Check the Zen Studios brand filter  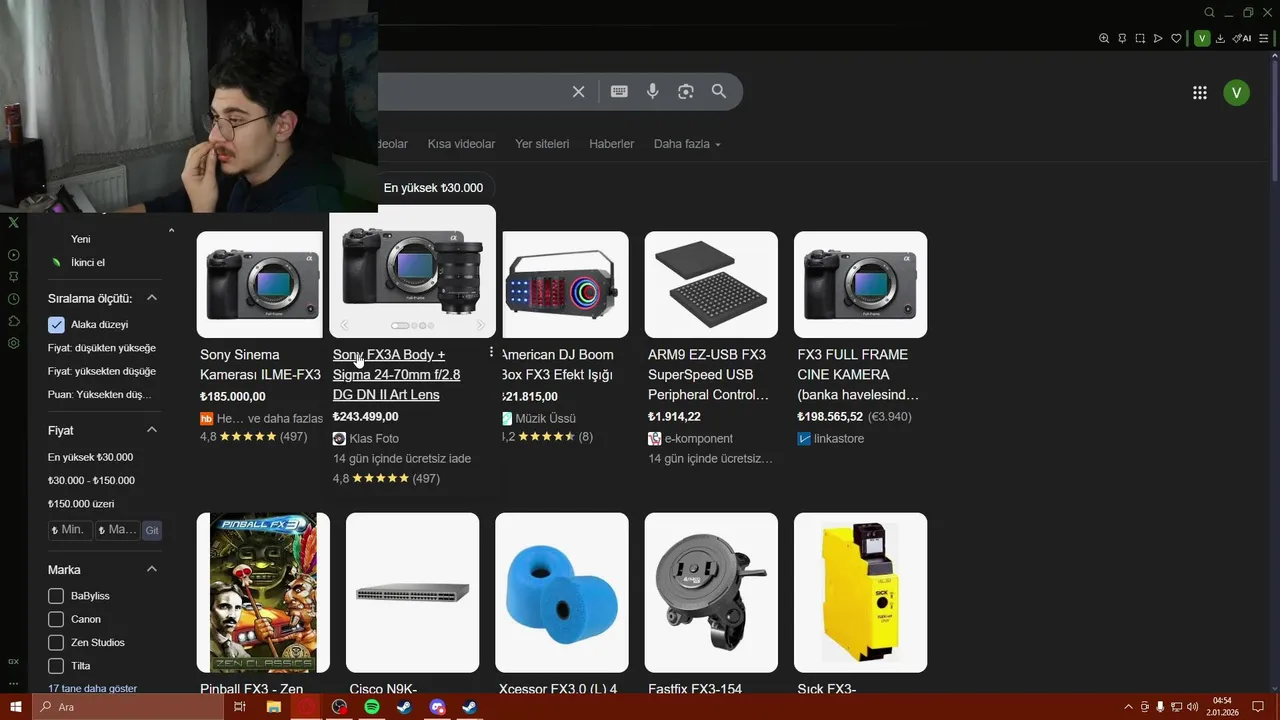(56, 642)
